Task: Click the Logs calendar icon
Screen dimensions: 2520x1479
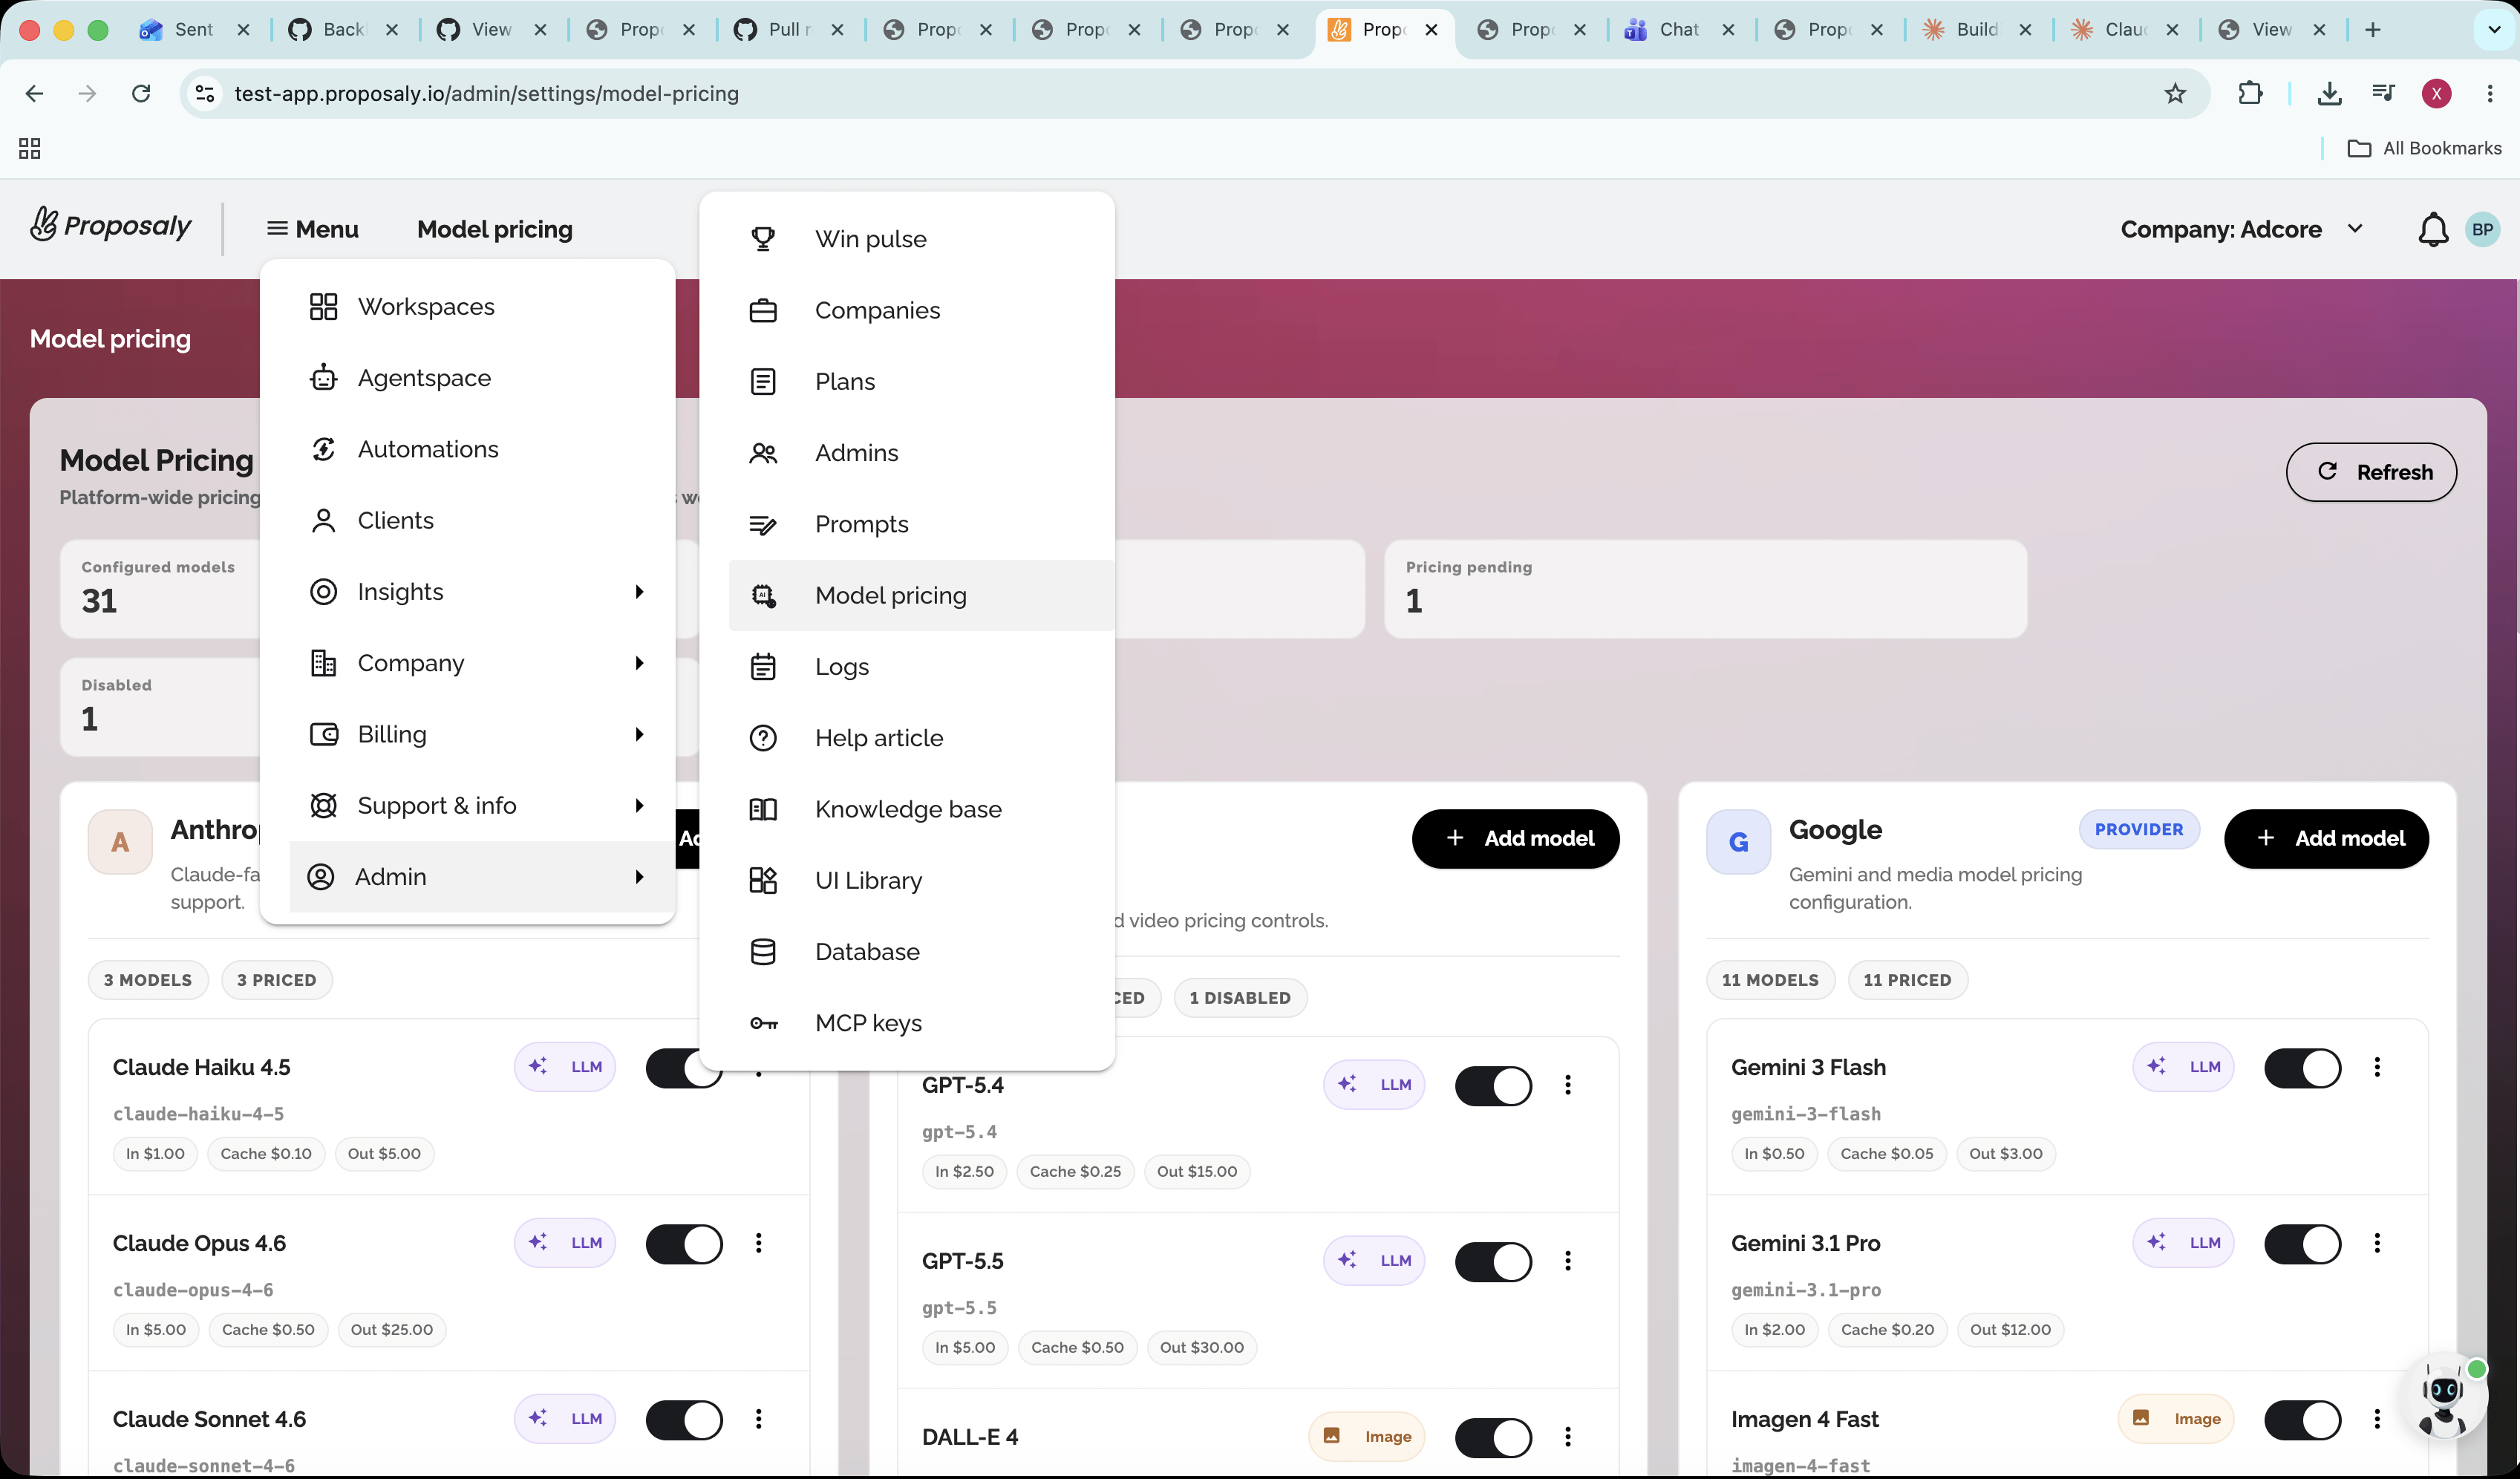Action: [763, 667]
